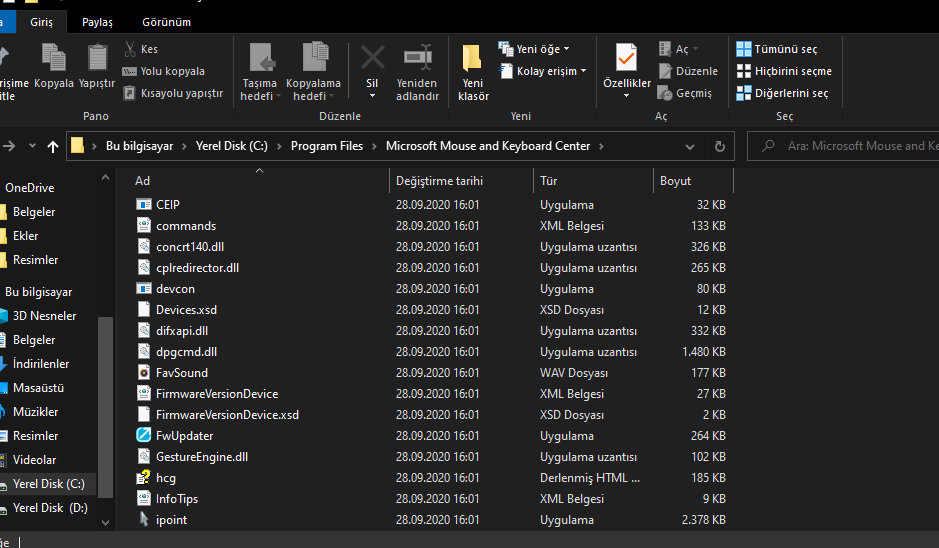
Task: Expand the address bar history dropdown chevron
Action: [x=691, y=146]
